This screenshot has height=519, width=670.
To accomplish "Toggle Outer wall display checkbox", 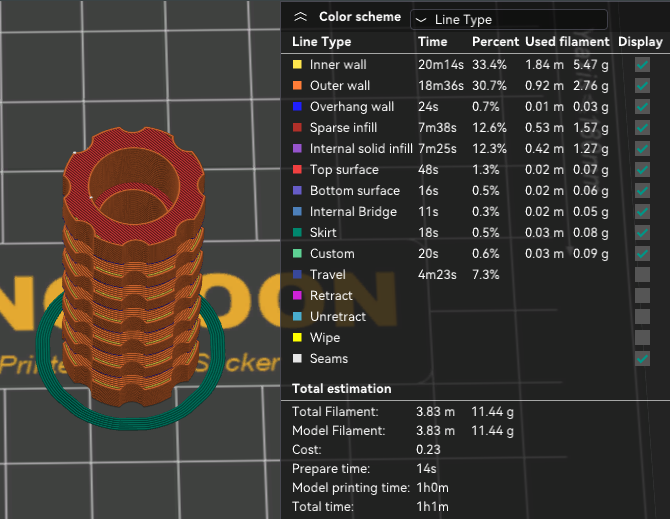I will coord(642,86).
